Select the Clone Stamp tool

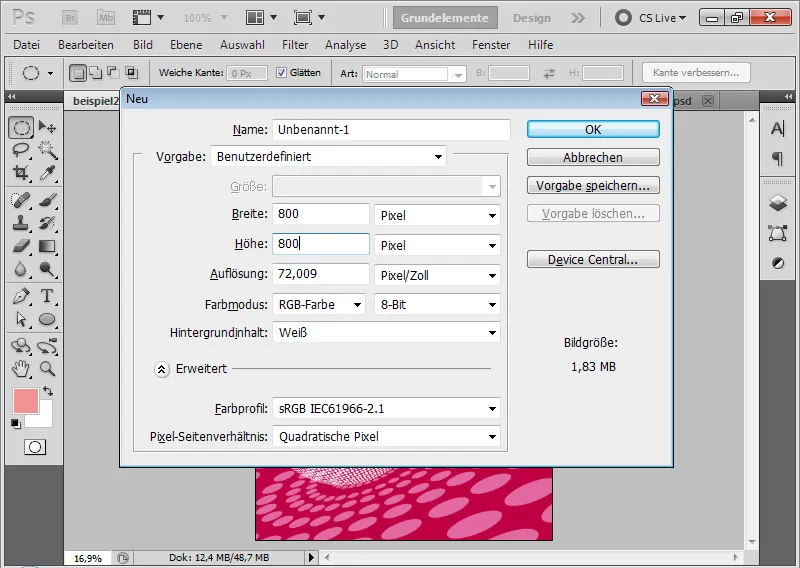tap(21, 223)
